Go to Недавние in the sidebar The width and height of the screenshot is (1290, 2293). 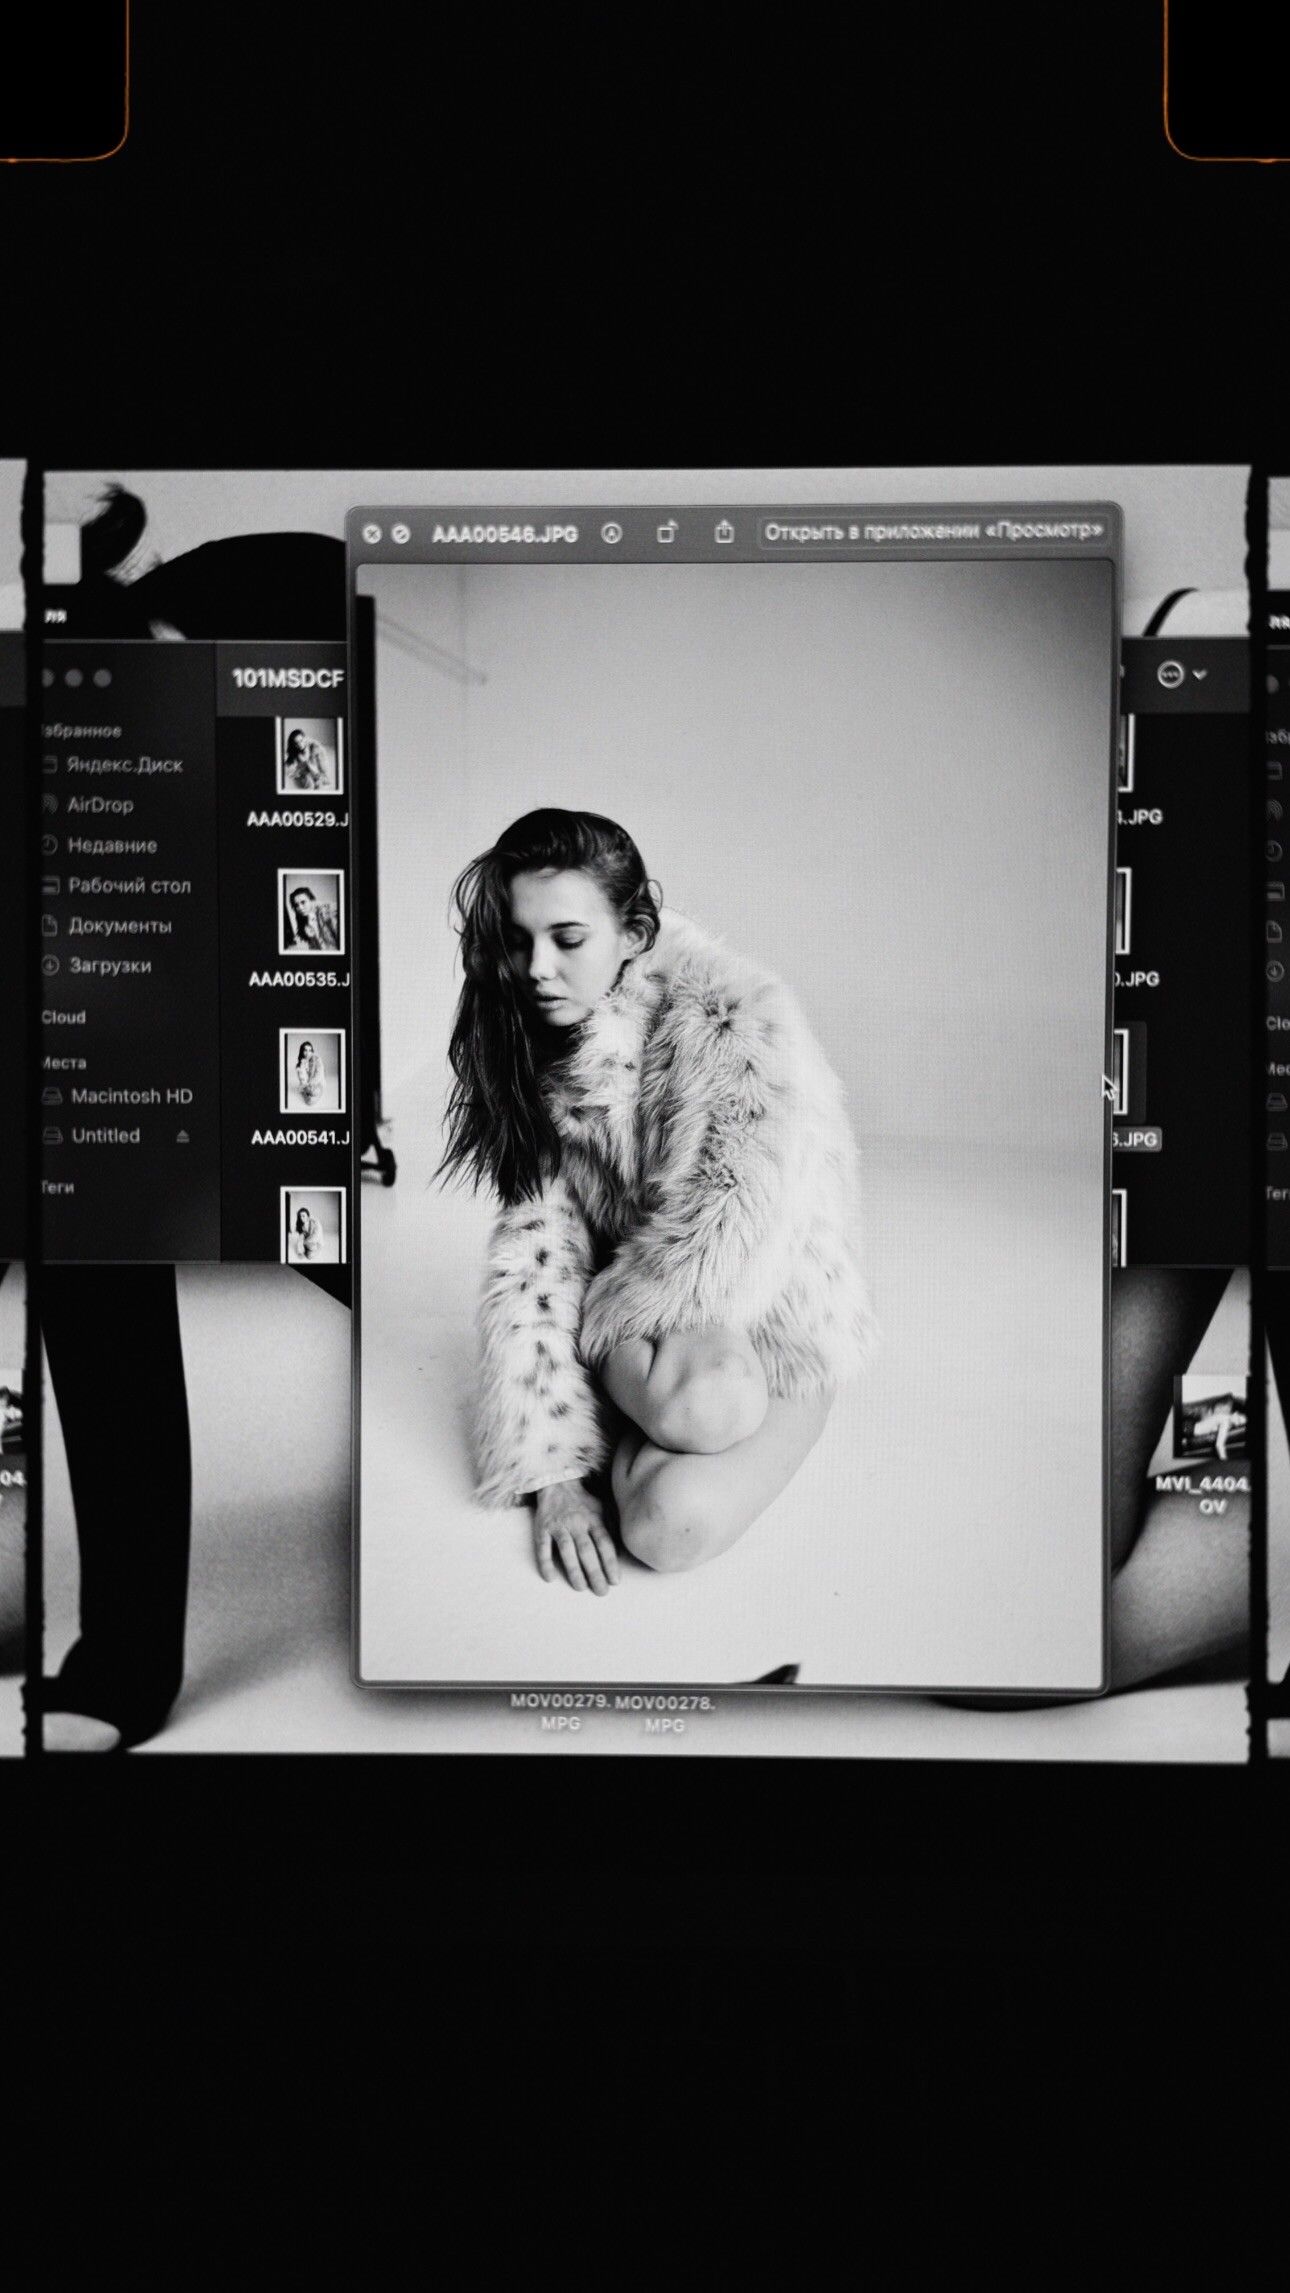point(111,846)
